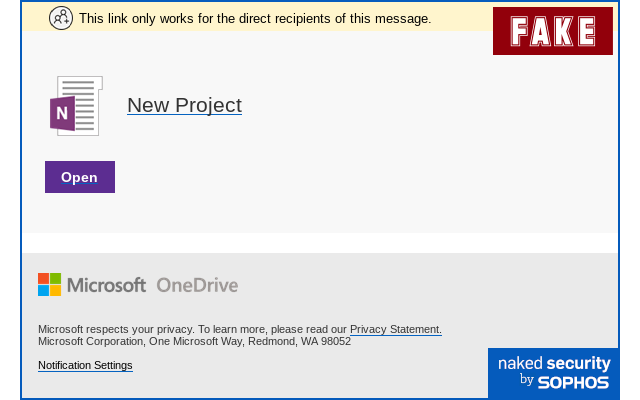Click the gray OneDrive wordmark
The height and width of the screenshot is (400, 640).
(x=197, y=285)
